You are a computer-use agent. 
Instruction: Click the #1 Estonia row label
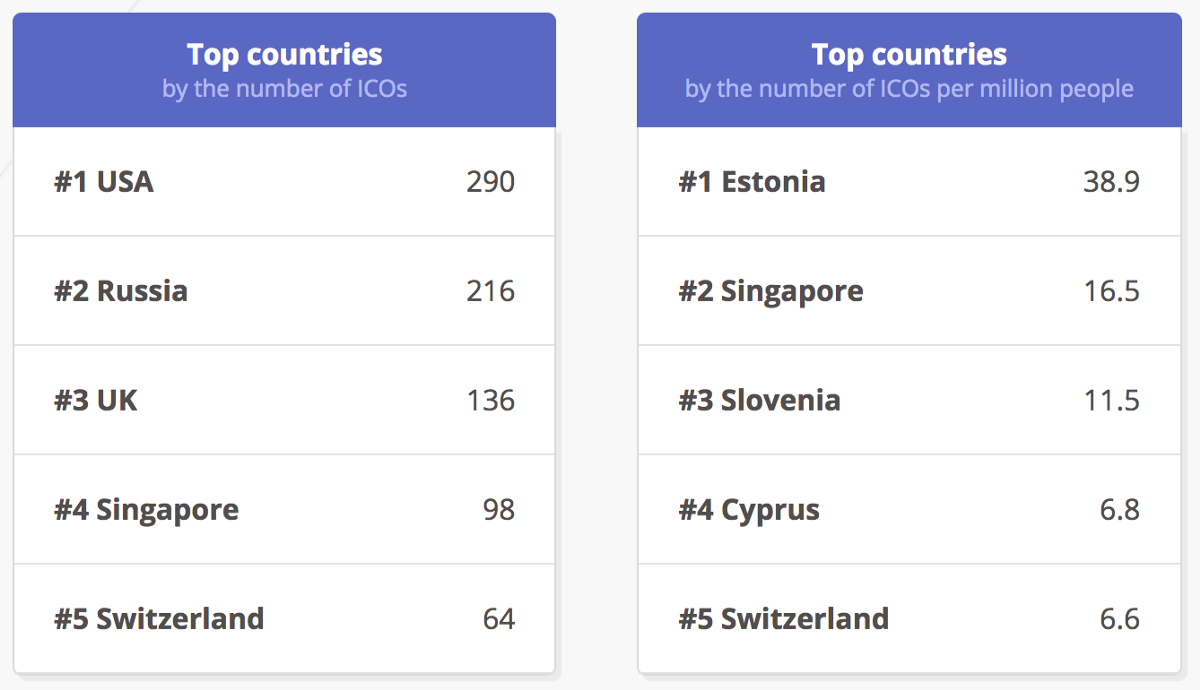pos(752,182)
